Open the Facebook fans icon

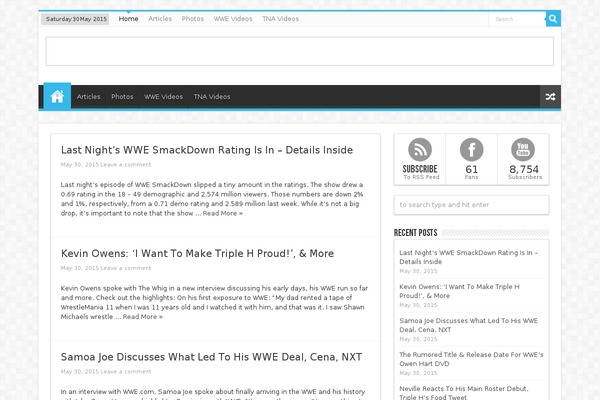[471, 149]
